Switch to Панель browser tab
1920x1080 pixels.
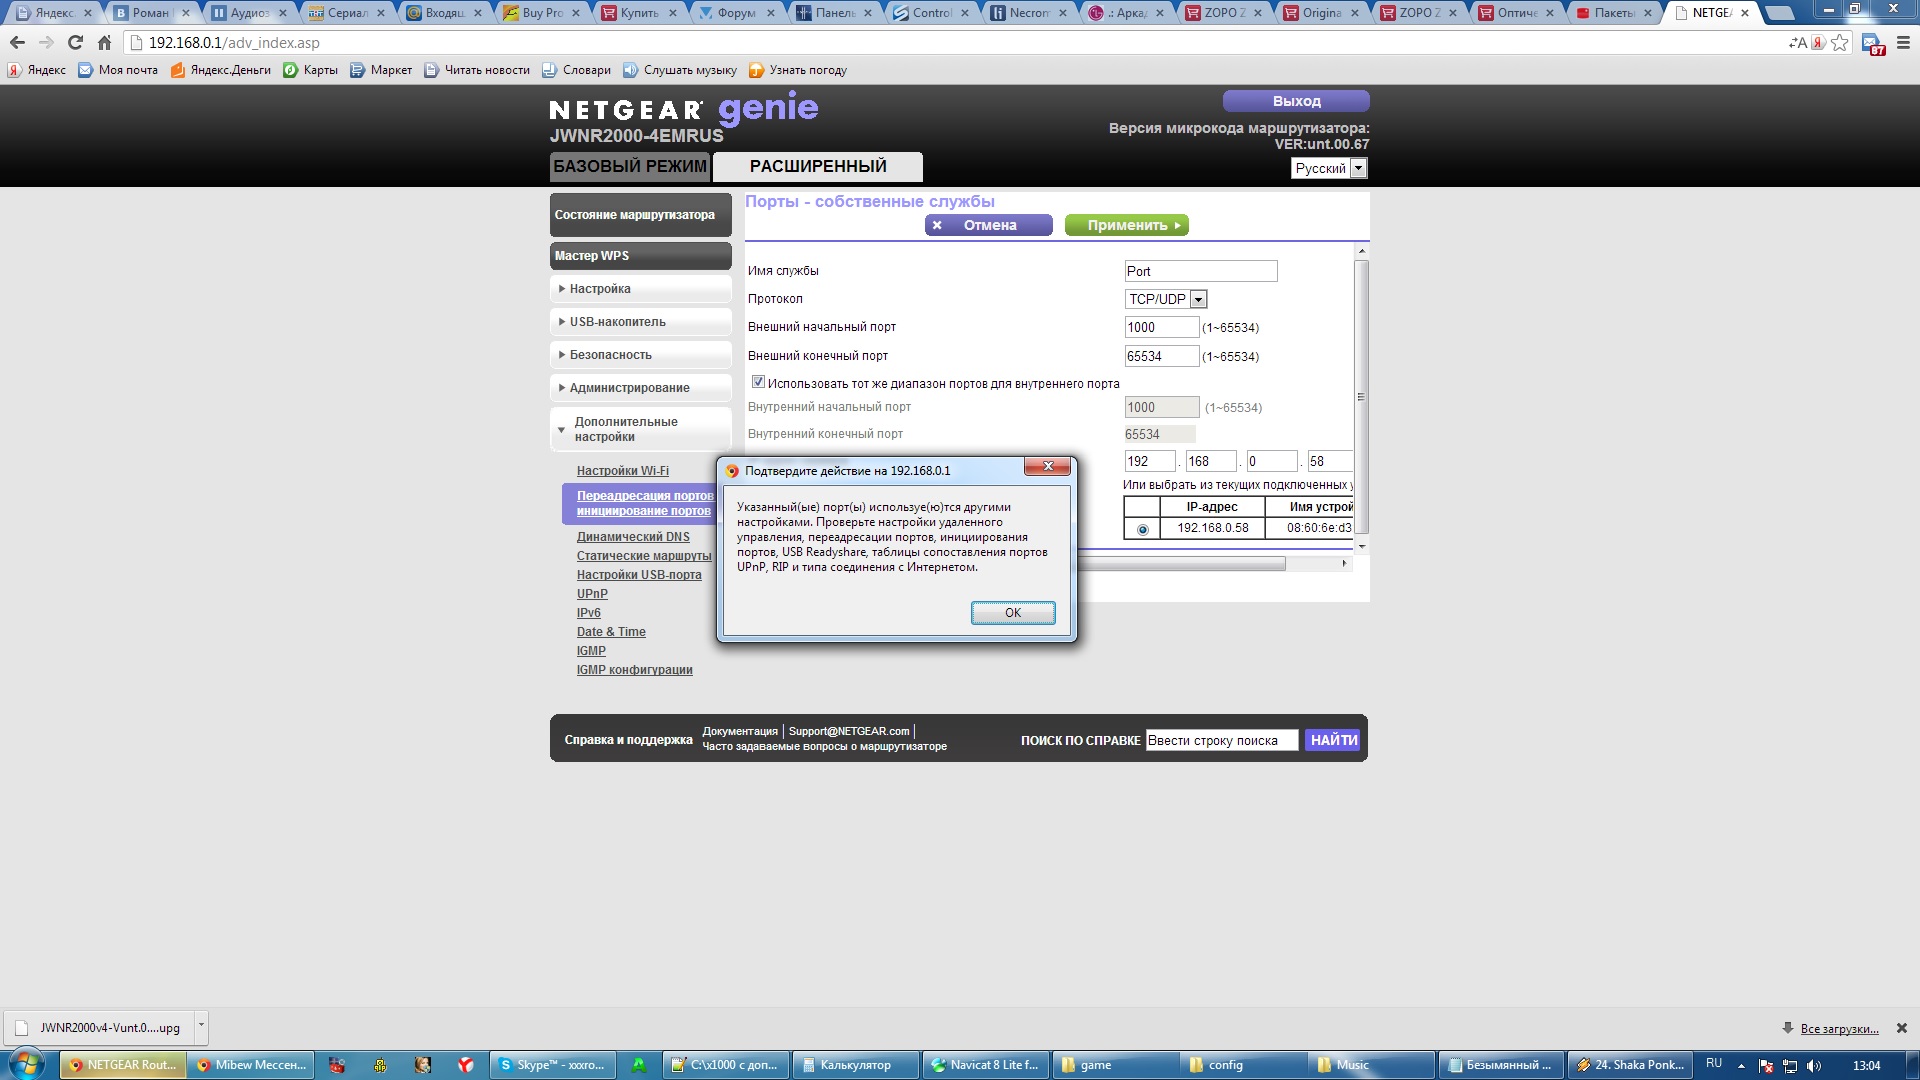tap(833, 13)
